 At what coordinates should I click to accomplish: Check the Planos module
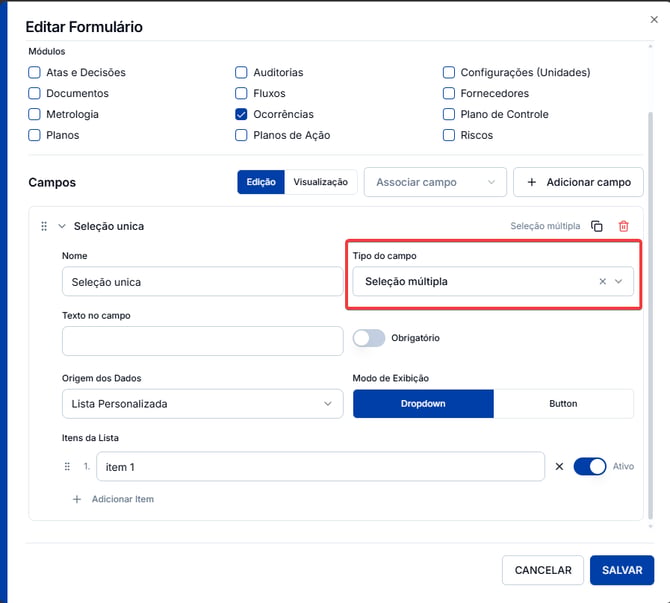[x=34, y=135]
